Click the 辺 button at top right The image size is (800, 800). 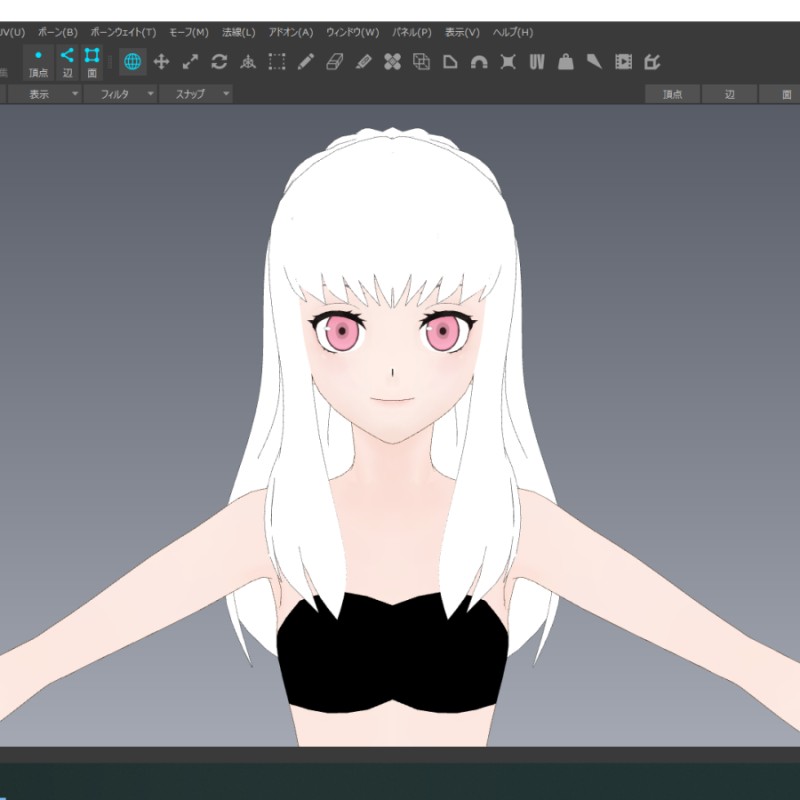pyautogui.click(x=729, y=94)
